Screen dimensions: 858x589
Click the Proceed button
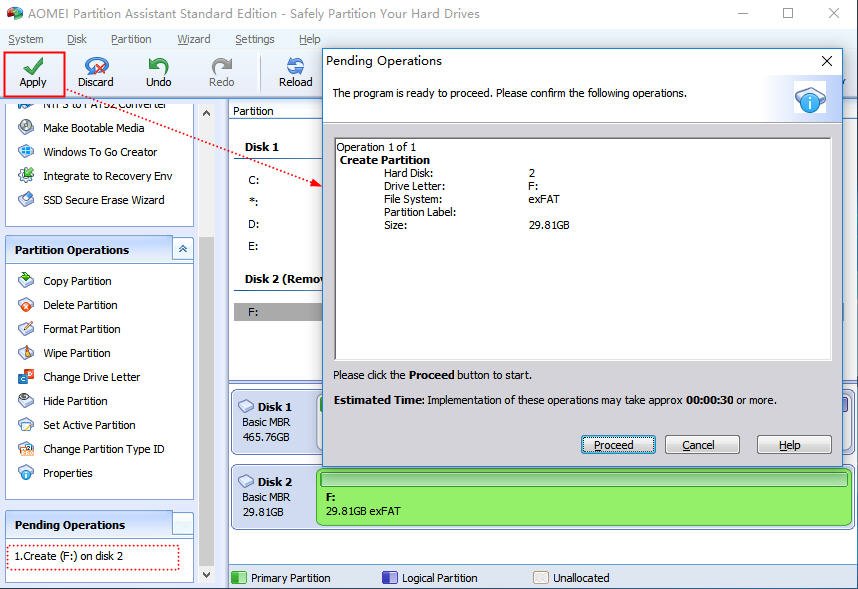click(x=618, y=444)
